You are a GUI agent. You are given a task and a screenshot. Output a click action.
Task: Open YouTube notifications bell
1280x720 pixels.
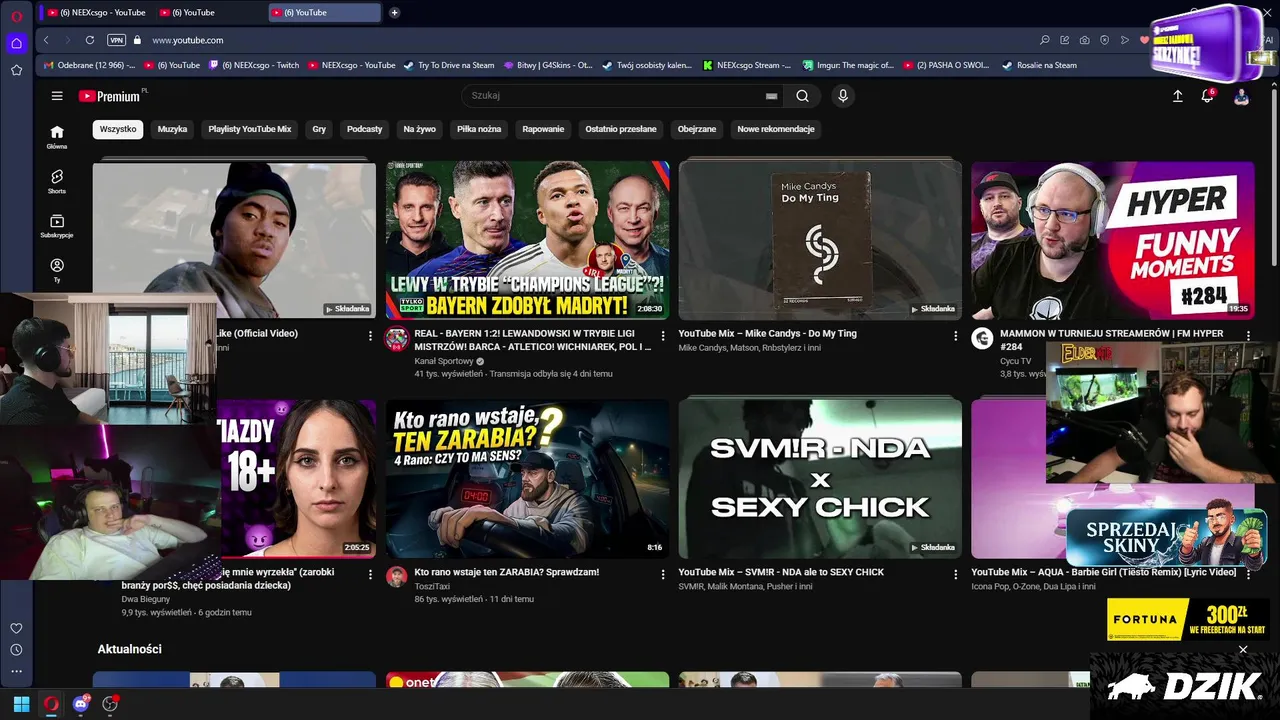[x=1207, y=96]
